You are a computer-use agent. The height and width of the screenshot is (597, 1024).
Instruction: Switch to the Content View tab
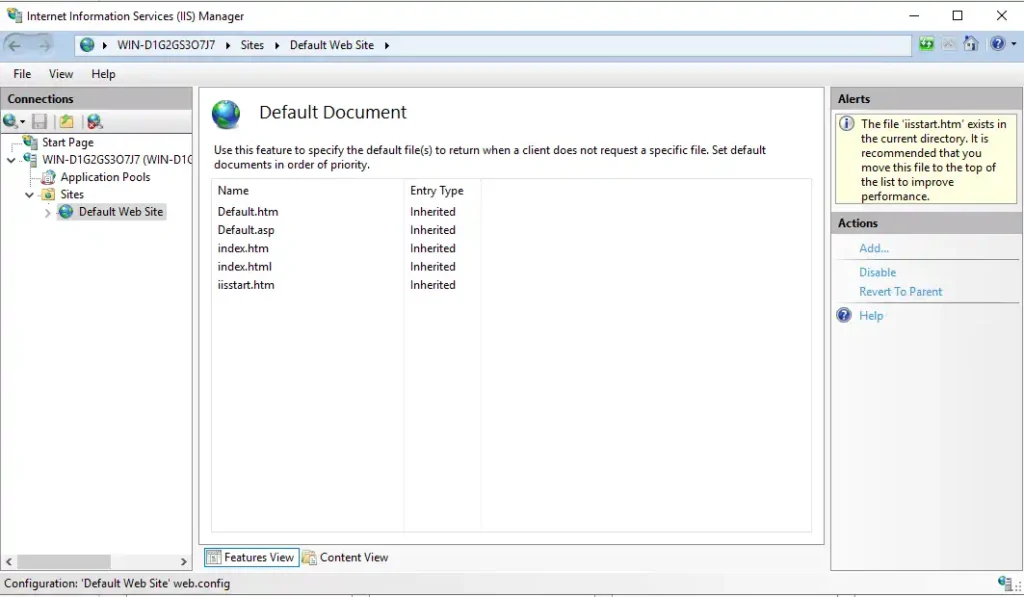pos(345,557)
